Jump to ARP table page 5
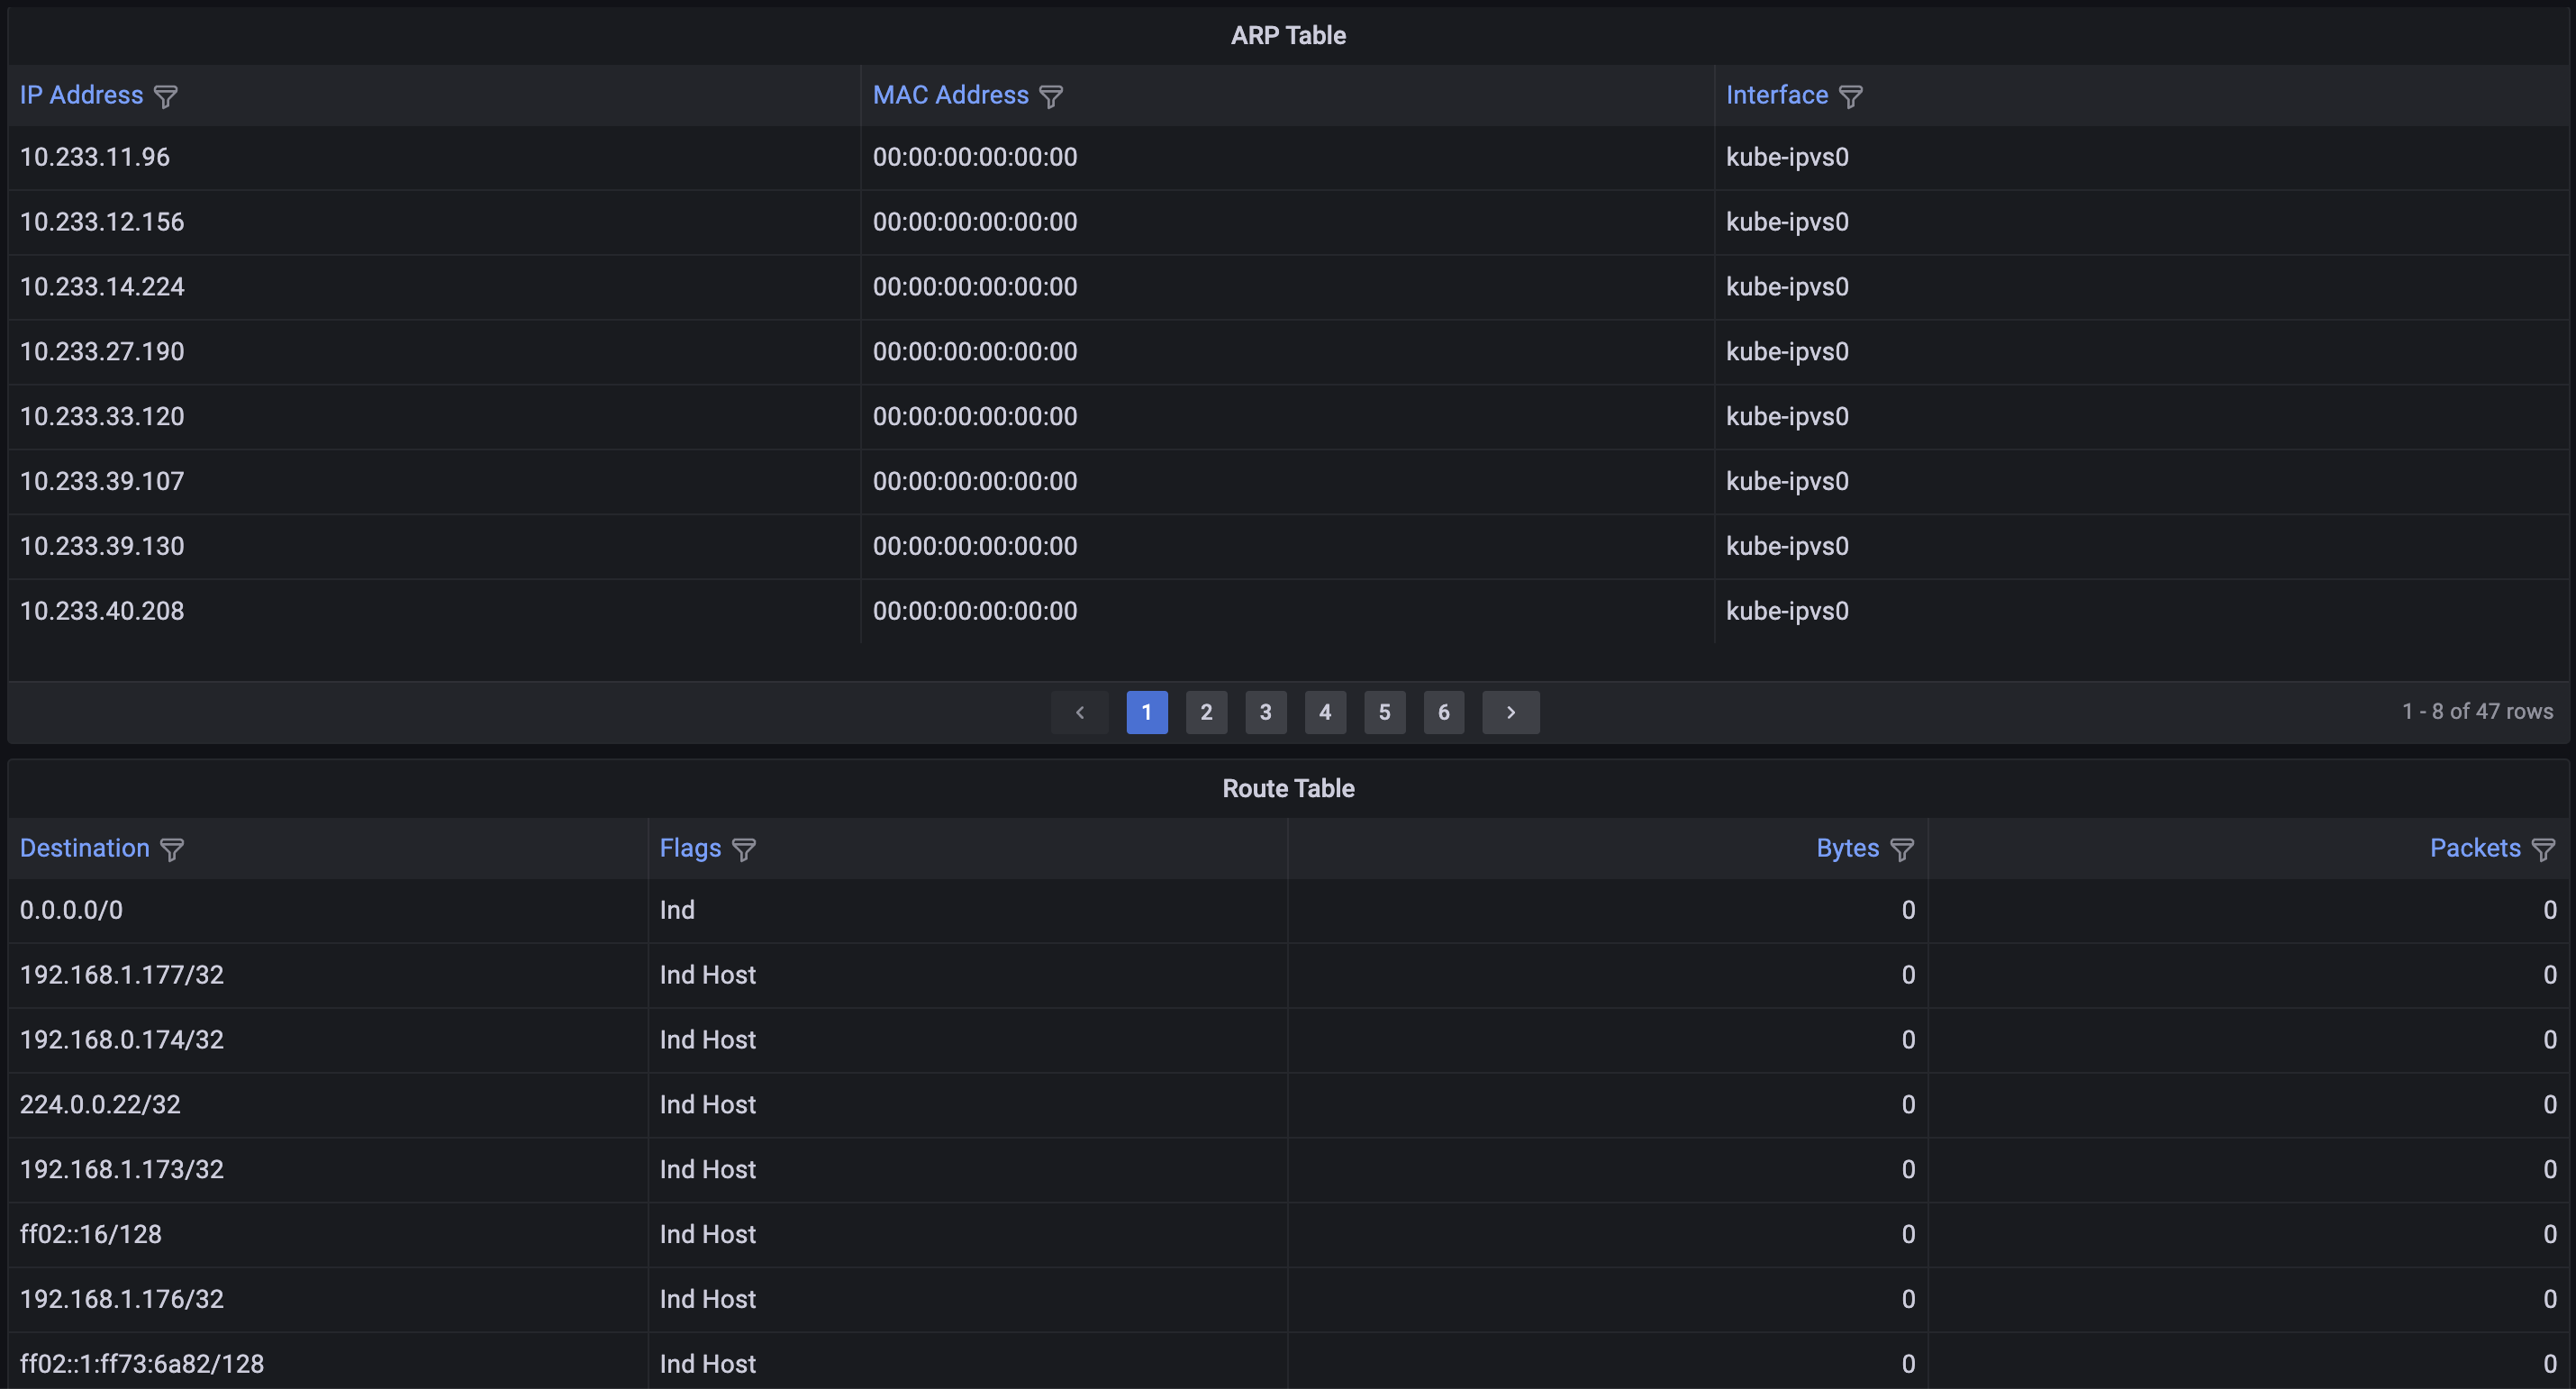 point(1384,712)
